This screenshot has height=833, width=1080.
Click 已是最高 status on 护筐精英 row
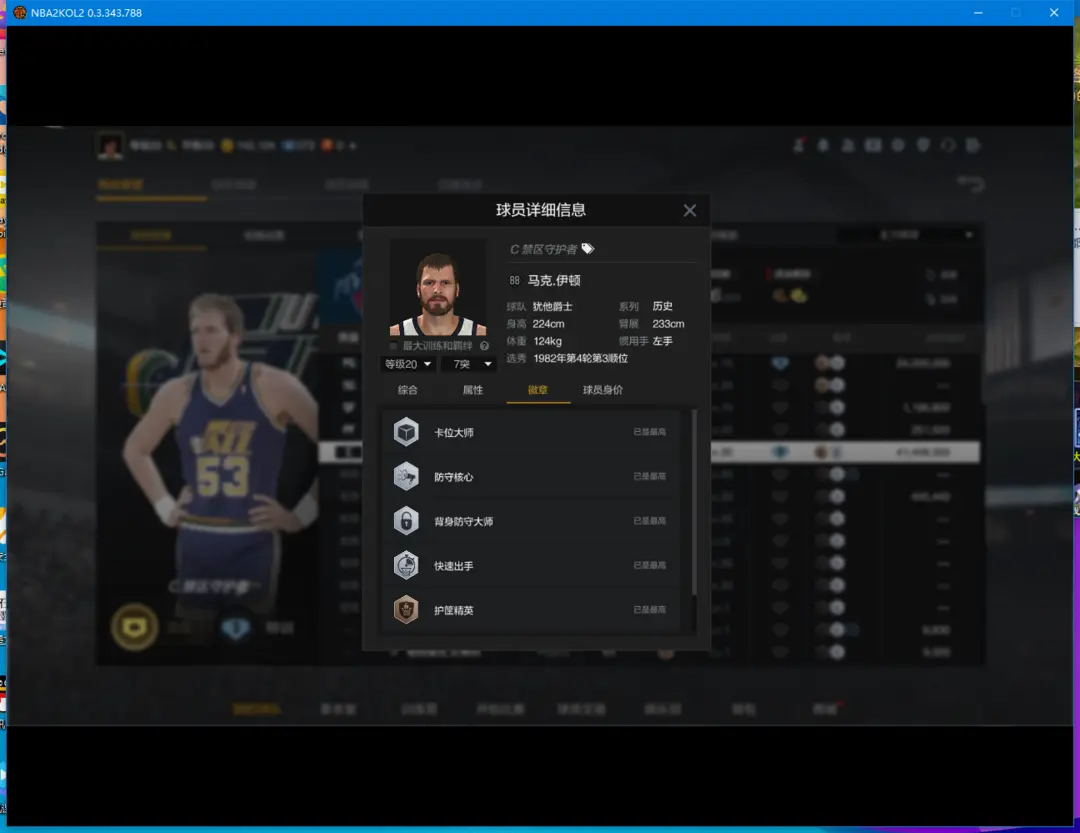coord(650,610)
